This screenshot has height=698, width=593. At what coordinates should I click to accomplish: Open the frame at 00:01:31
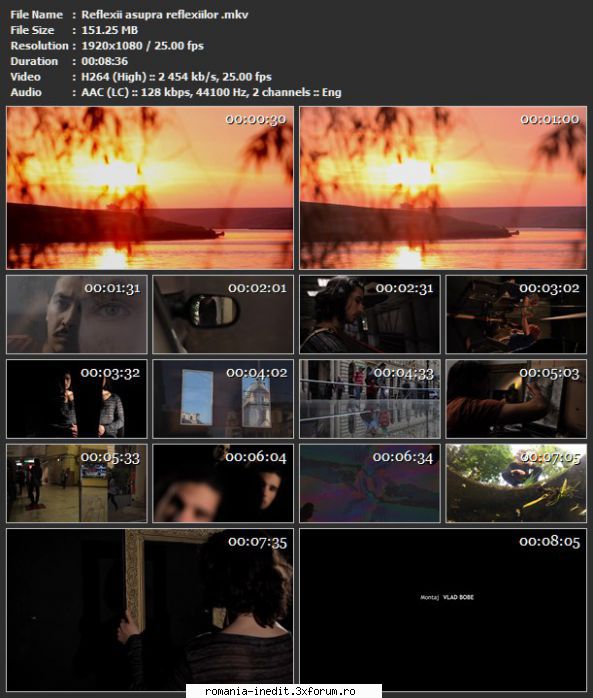77,314
